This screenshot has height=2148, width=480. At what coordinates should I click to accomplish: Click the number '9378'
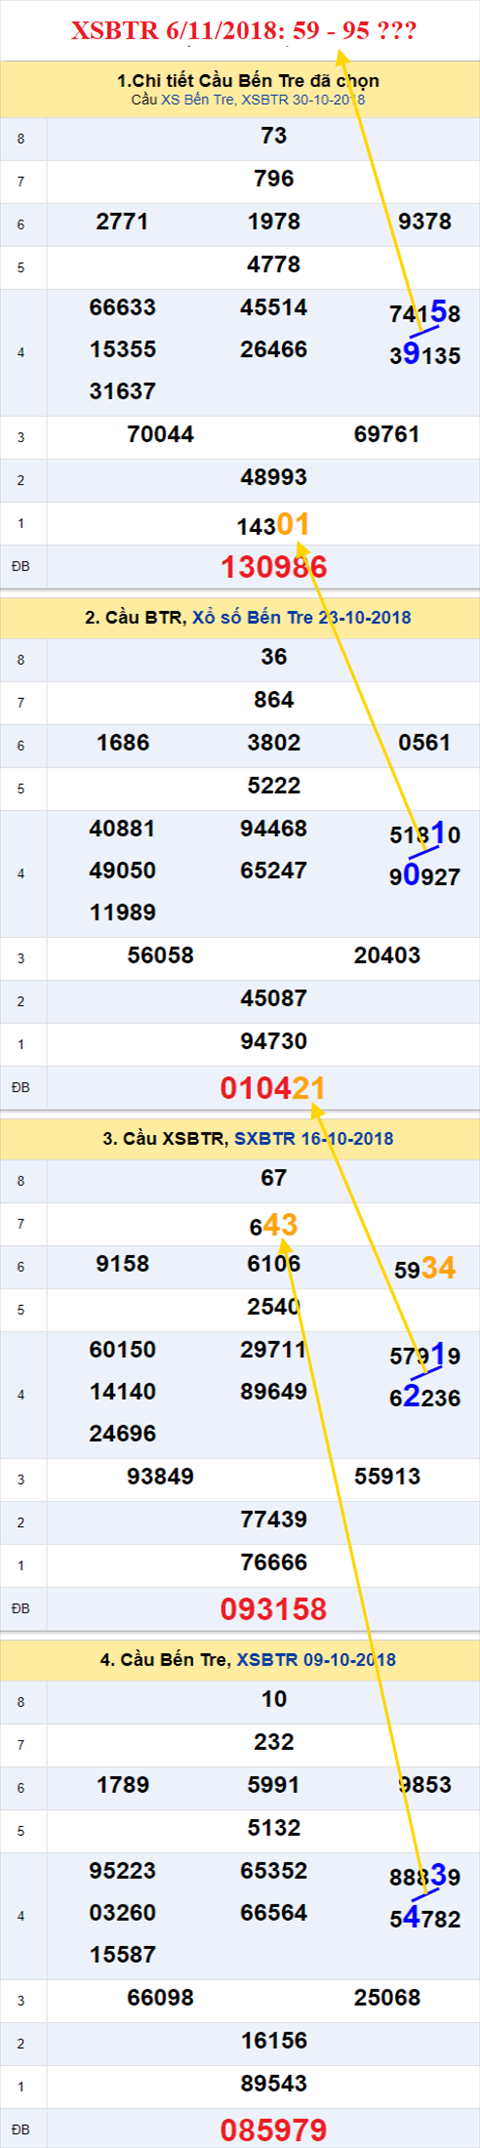424,222
